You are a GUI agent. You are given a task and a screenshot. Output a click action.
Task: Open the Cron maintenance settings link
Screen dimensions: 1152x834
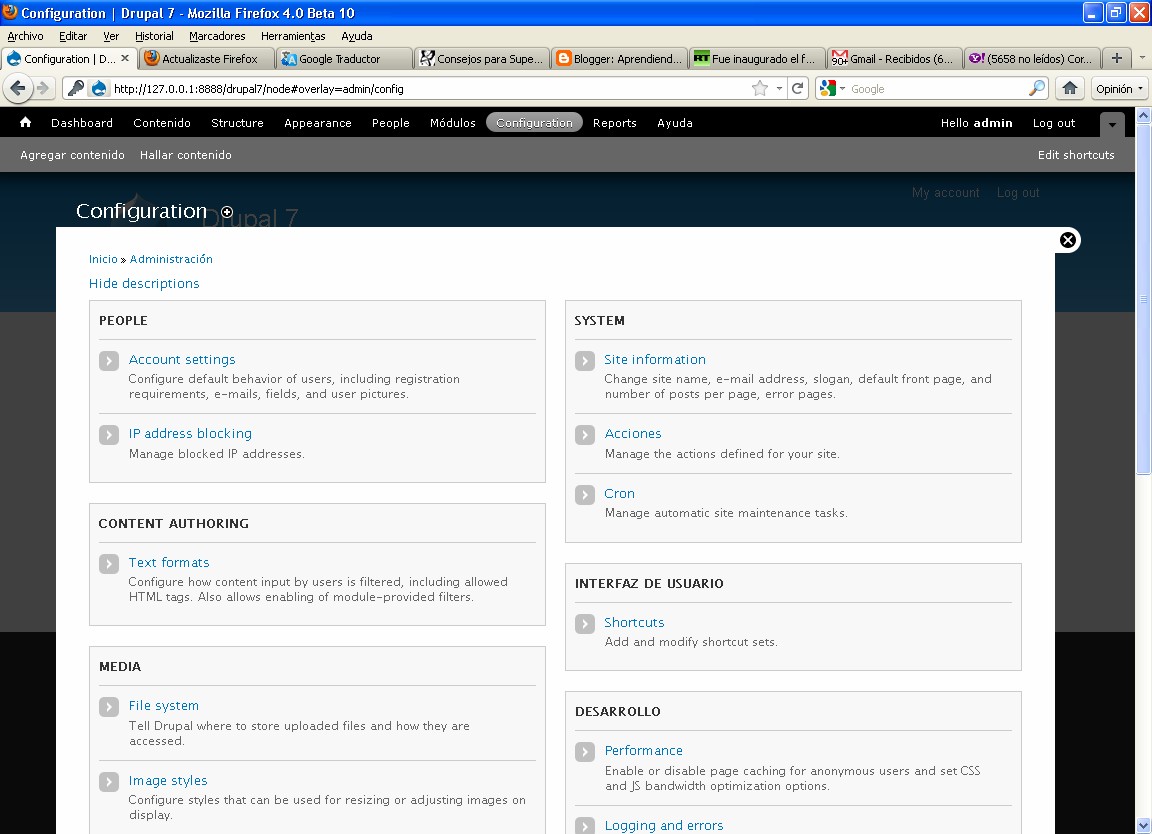619,493
